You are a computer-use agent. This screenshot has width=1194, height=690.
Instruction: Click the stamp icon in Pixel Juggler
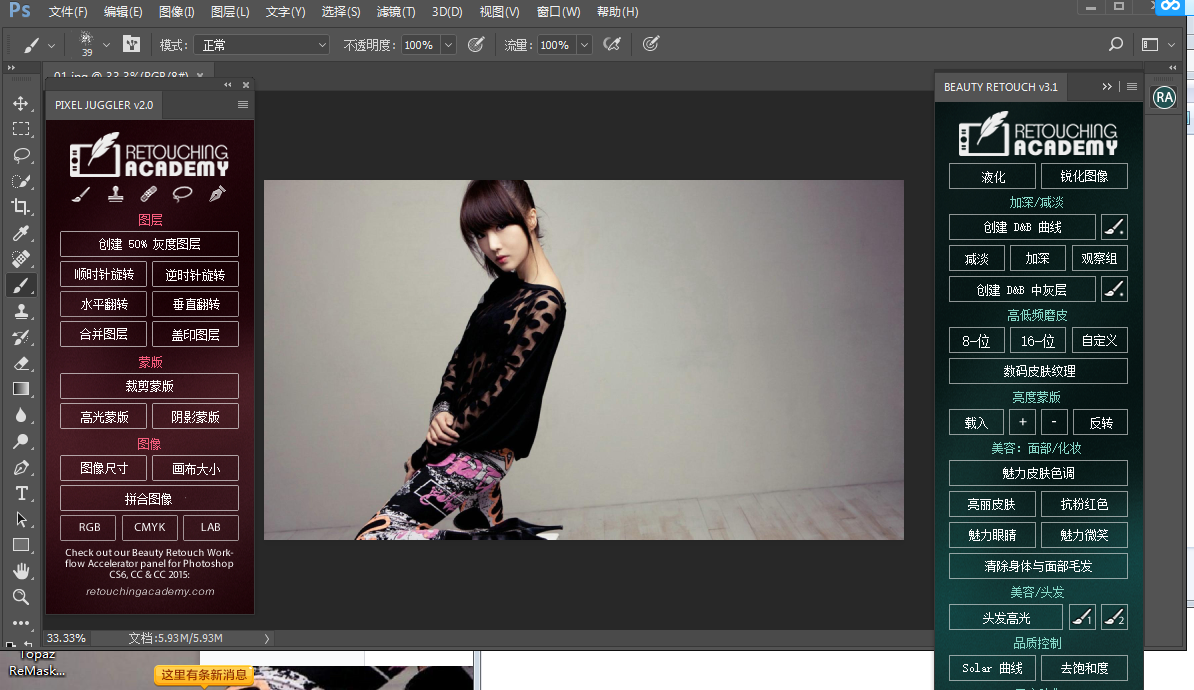coord(116,194)
